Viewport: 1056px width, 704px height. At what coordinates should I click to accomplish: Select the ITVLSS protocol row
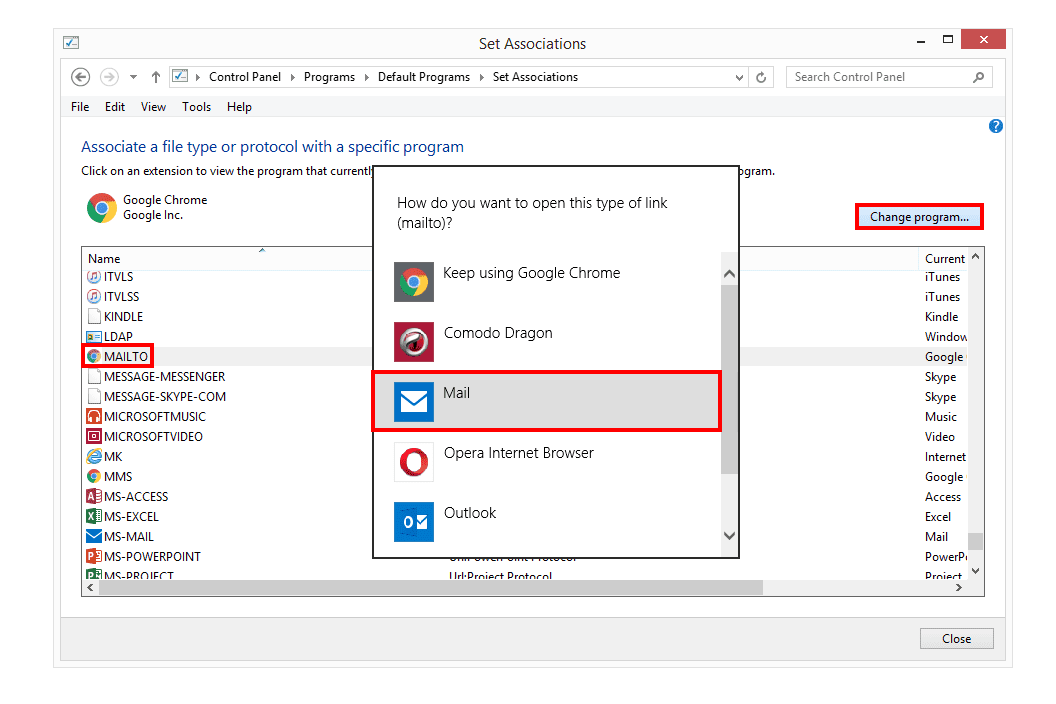click(121, 296)
